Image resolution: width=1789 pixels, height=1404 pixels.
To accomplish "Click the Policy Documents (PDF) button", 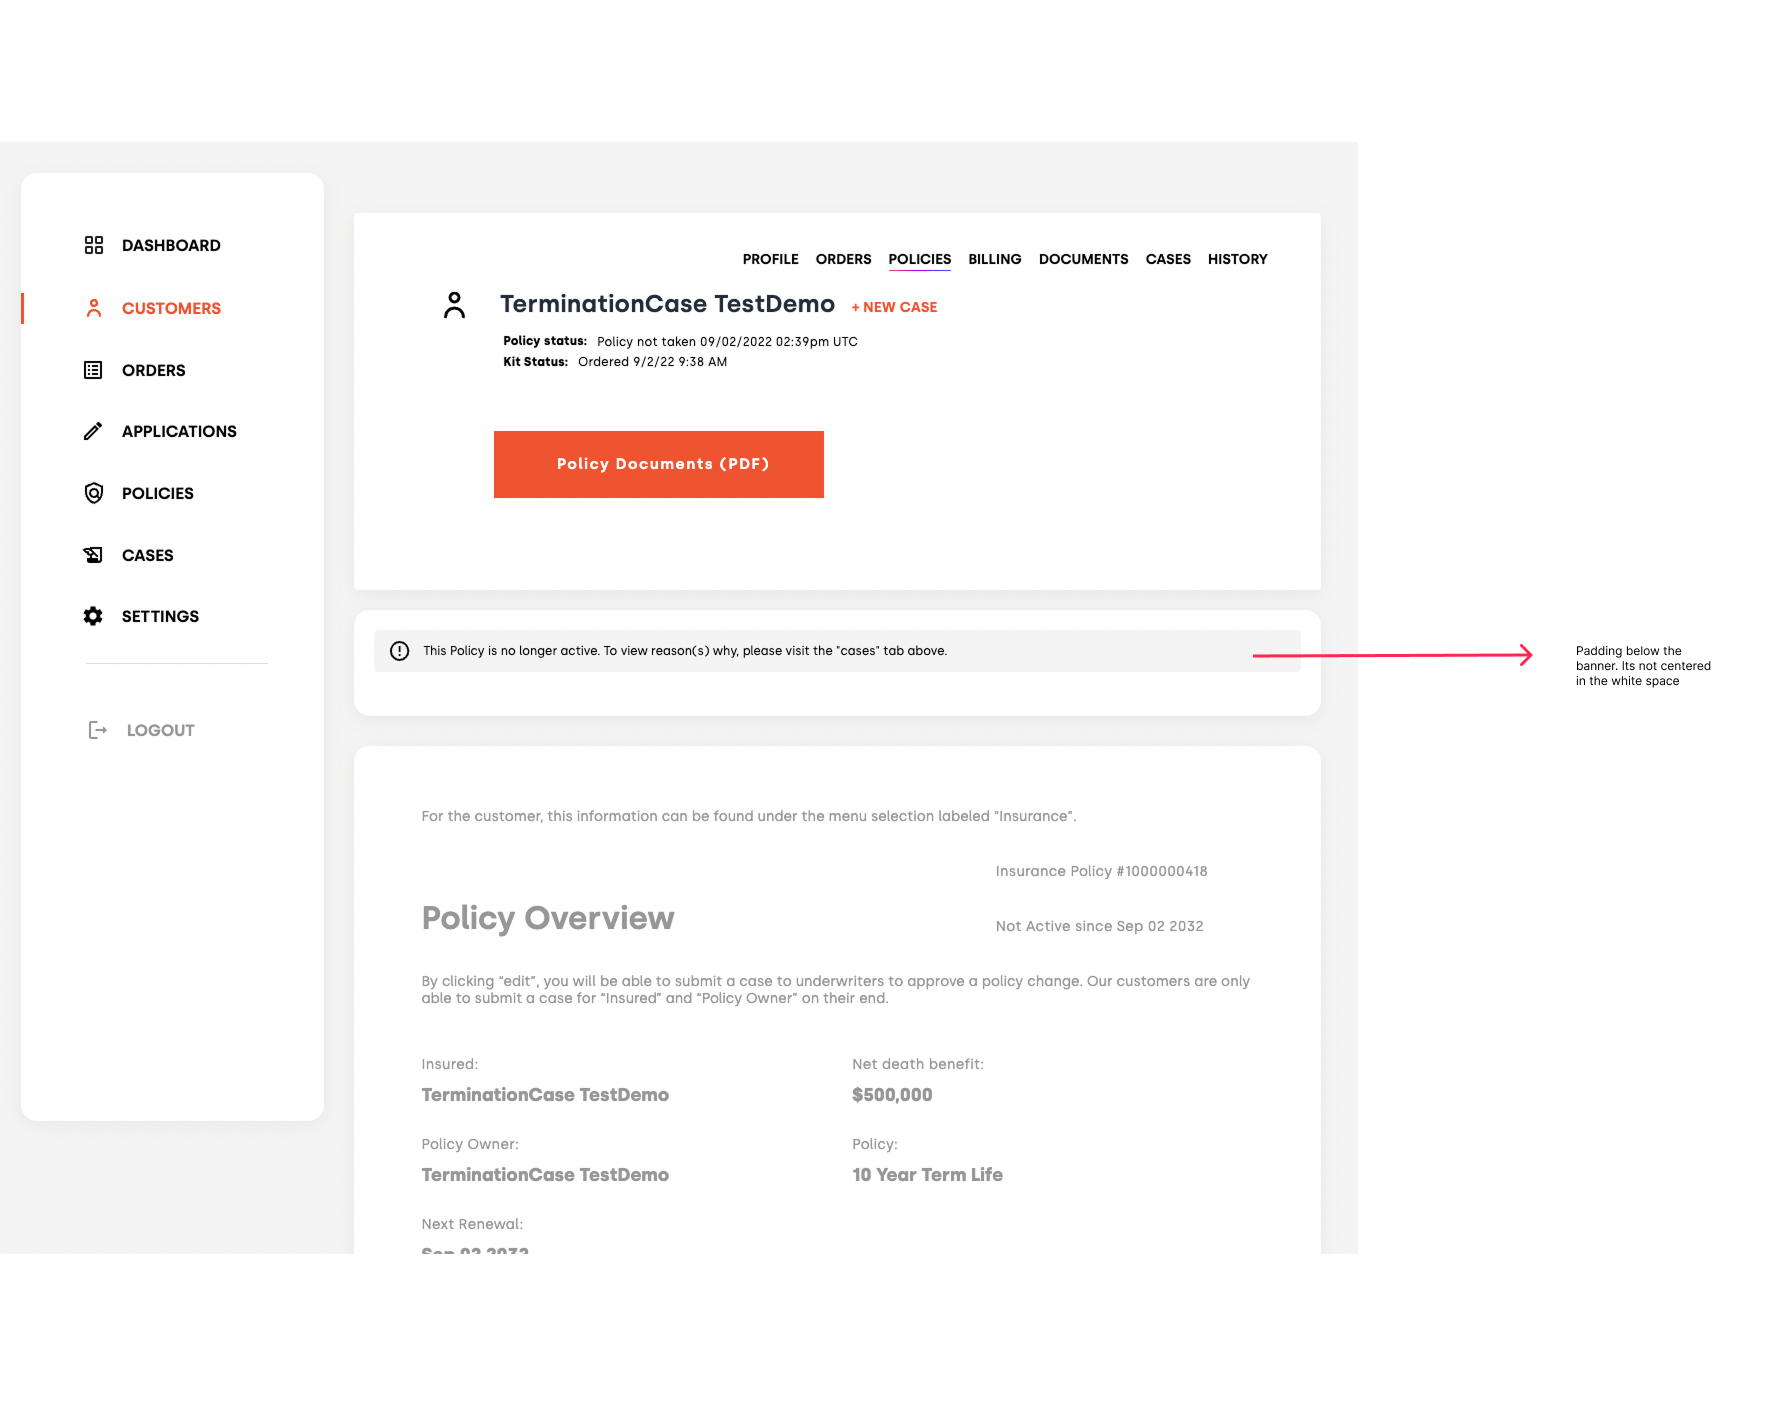I will (659, 464).
